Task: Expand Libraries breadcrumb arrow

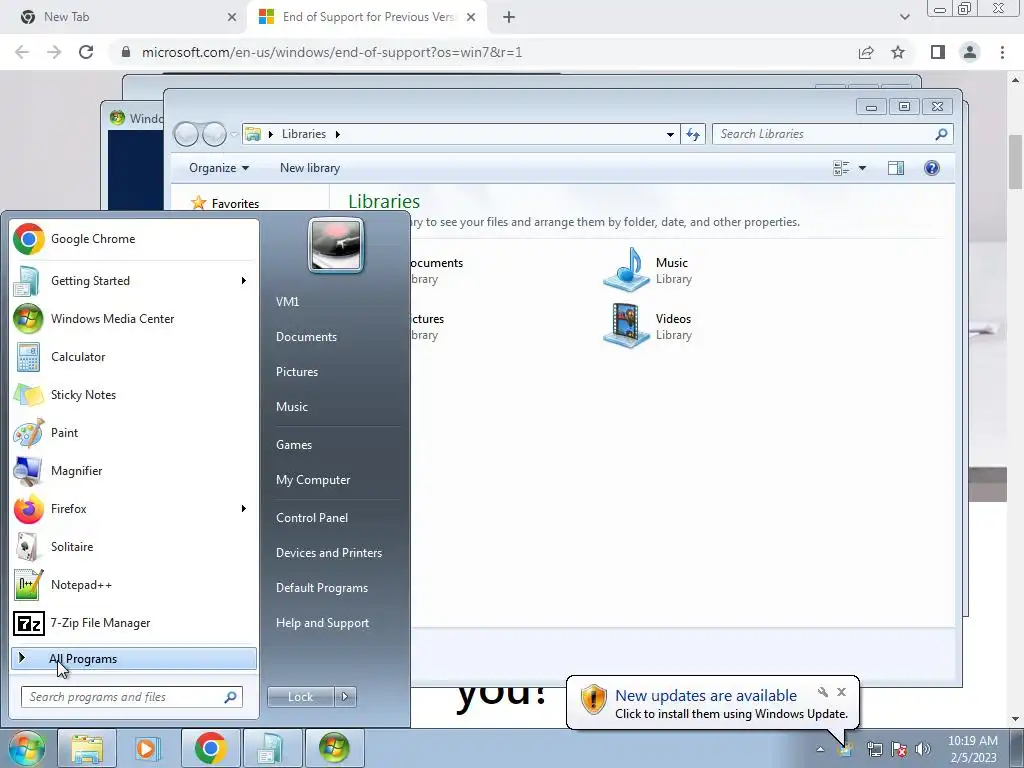Action: tap(338, 135)
